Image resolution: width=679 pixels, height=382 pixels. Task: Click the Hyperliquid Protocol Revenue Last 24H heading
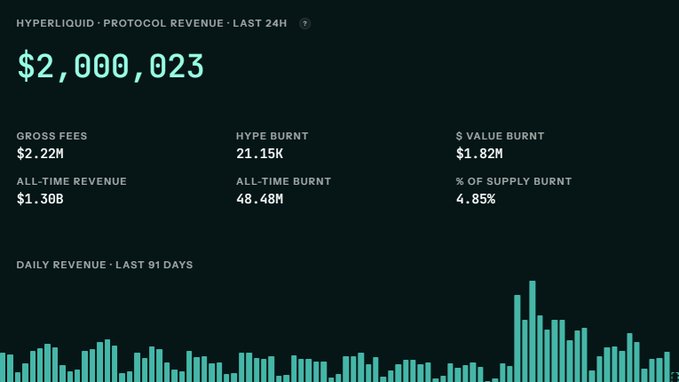(152, 23)
